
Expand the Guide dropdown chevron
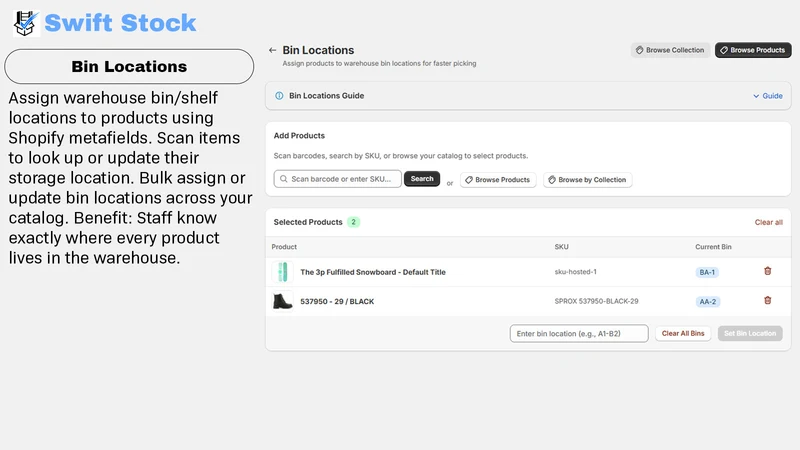click(x=756, y=96)
